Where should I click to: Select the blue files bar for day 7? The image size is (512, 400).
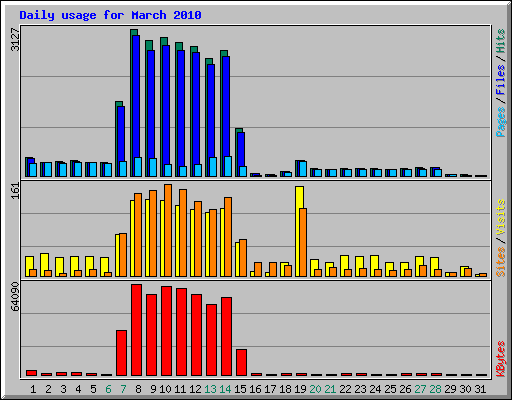point(121,134)
